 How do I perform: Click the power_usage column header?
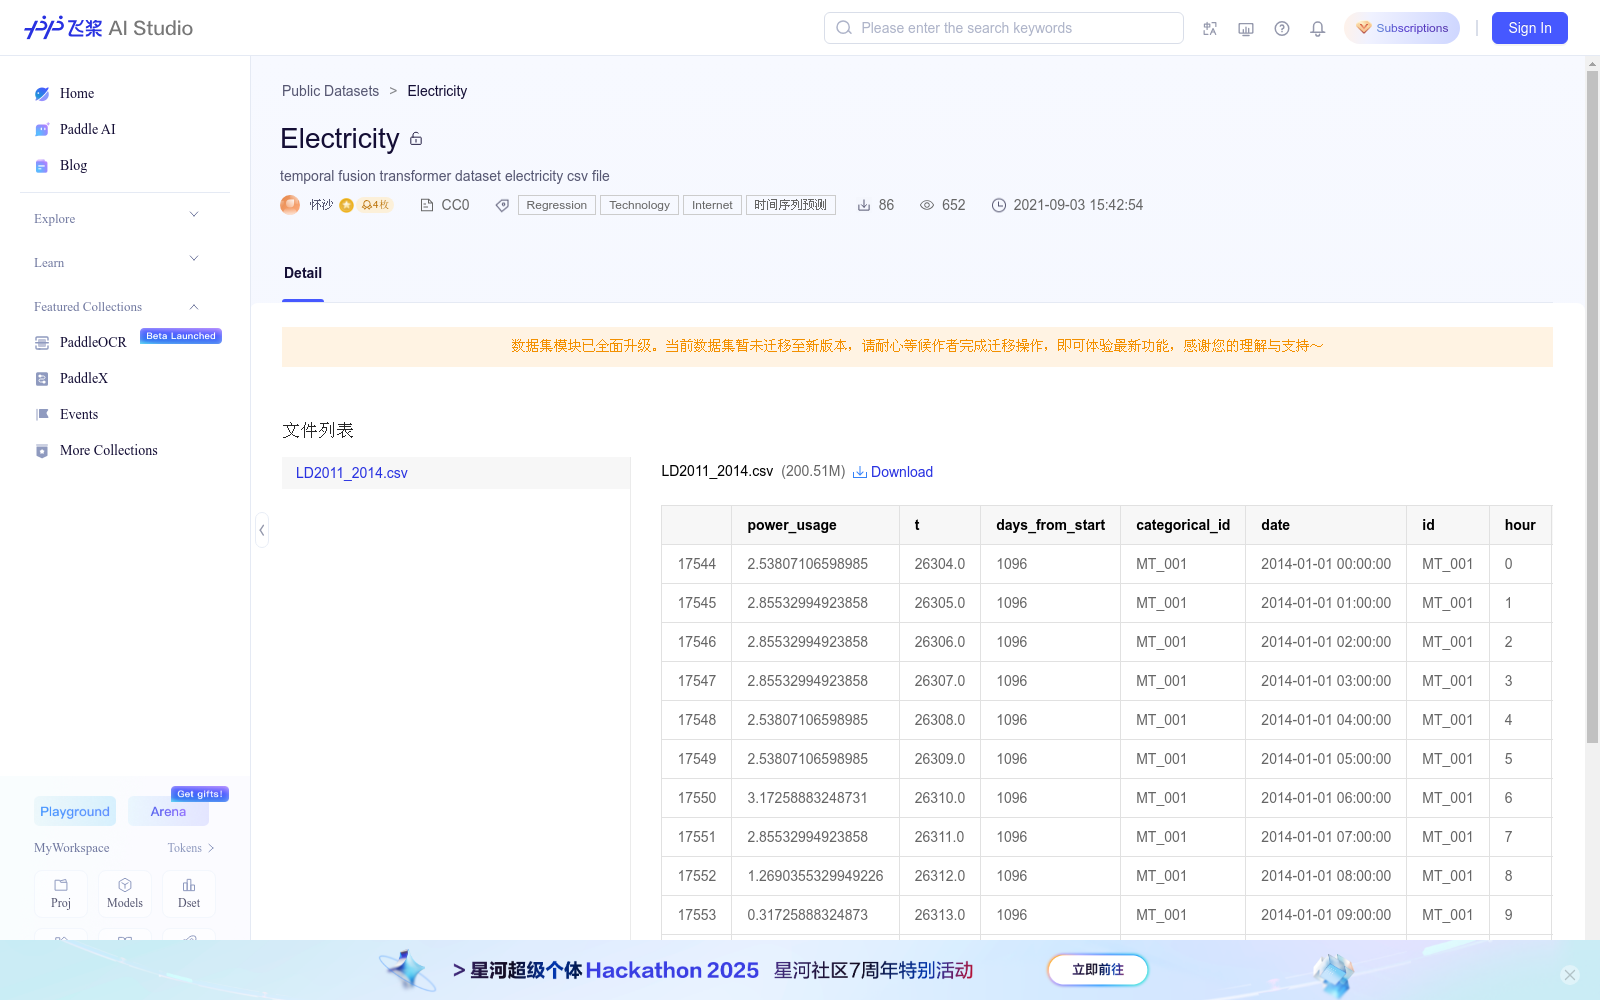tap(815, 525)
